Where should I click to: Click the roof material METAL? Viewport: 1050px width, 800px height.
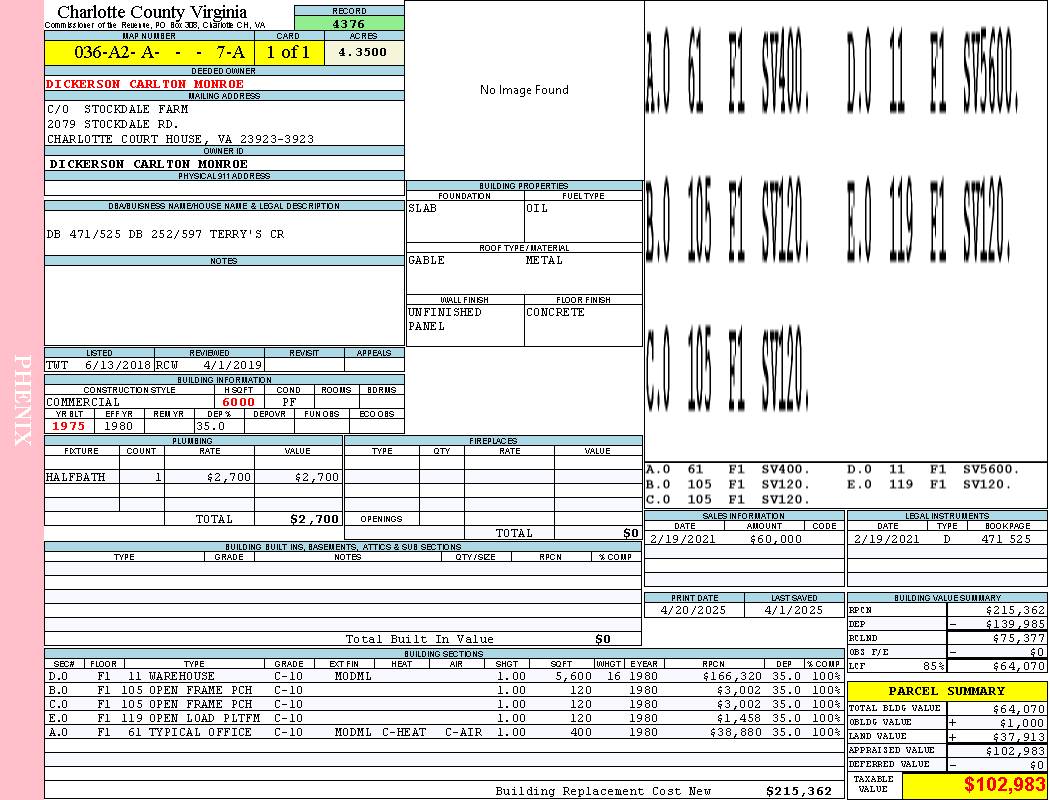(x=544, y=260)
